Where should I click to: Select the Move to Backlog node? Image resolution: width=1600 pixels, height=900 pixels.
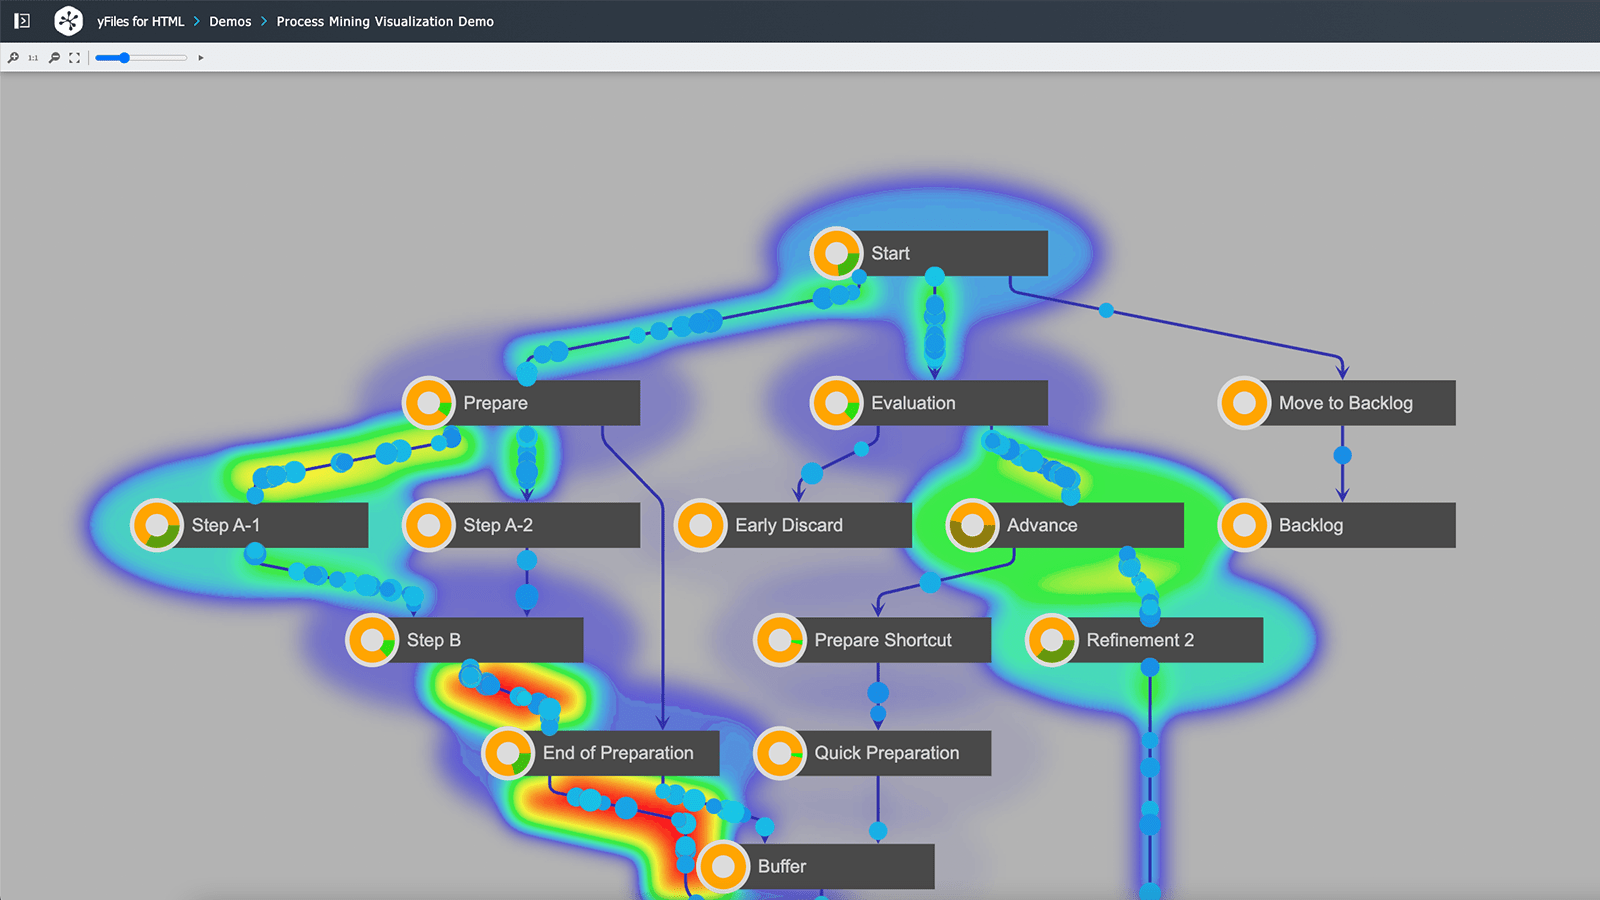(x=1337, y=403)
